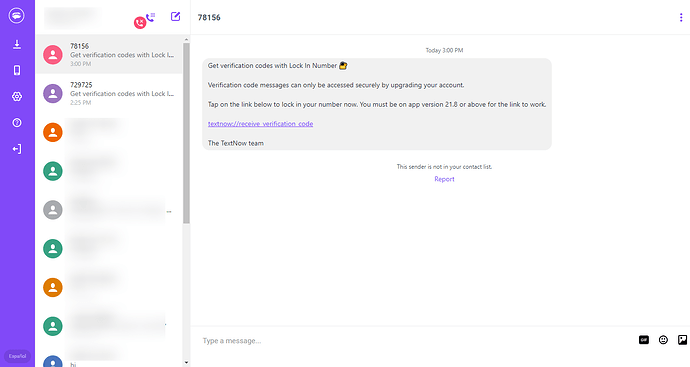Screen dimensions: 690x367
Task: Compose a new message with pencil icon
Action: click(176, 17)
